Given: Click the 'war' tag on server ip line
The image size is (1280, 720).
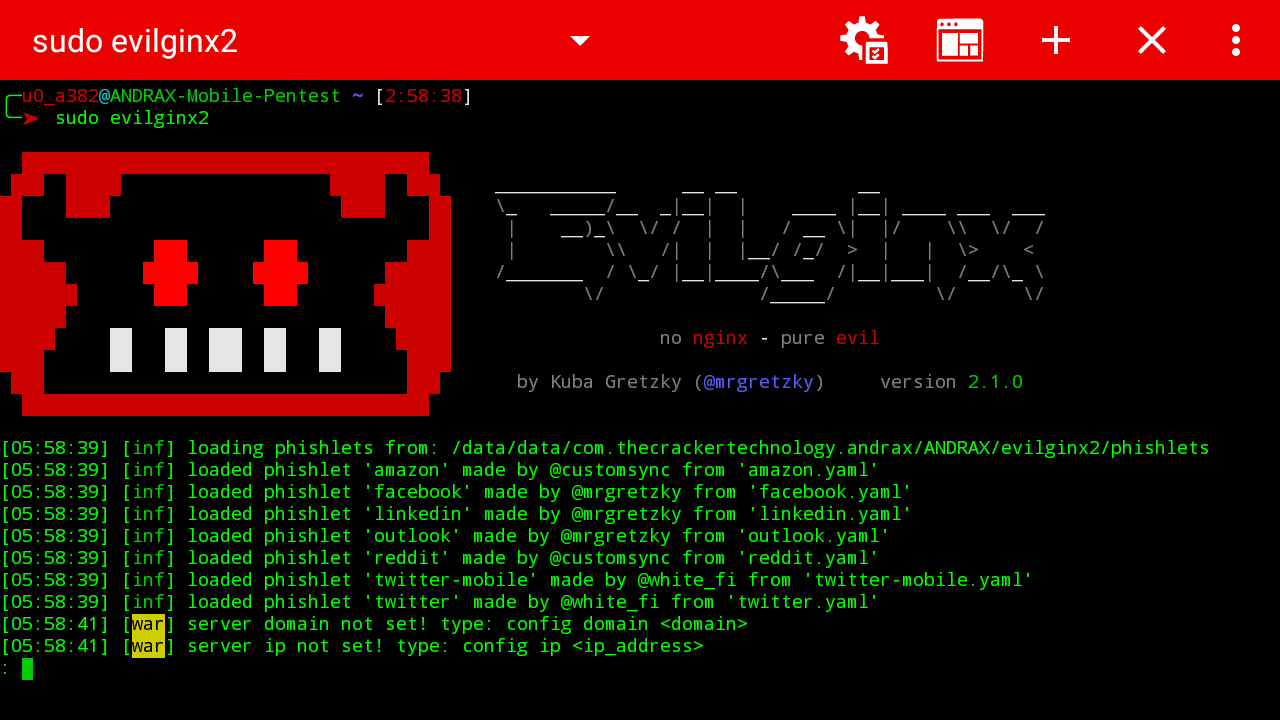Looking at the screenshot, I should coord(148,646).
